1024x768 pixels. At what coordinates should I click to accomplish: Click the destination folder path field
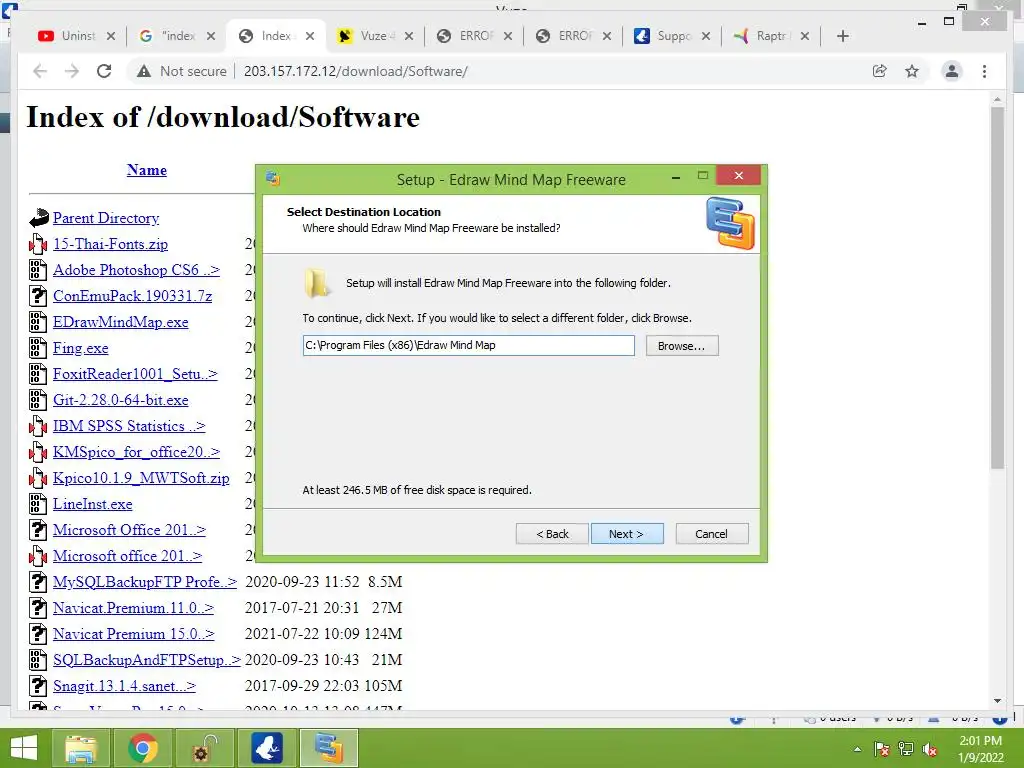tap(468, 345)
